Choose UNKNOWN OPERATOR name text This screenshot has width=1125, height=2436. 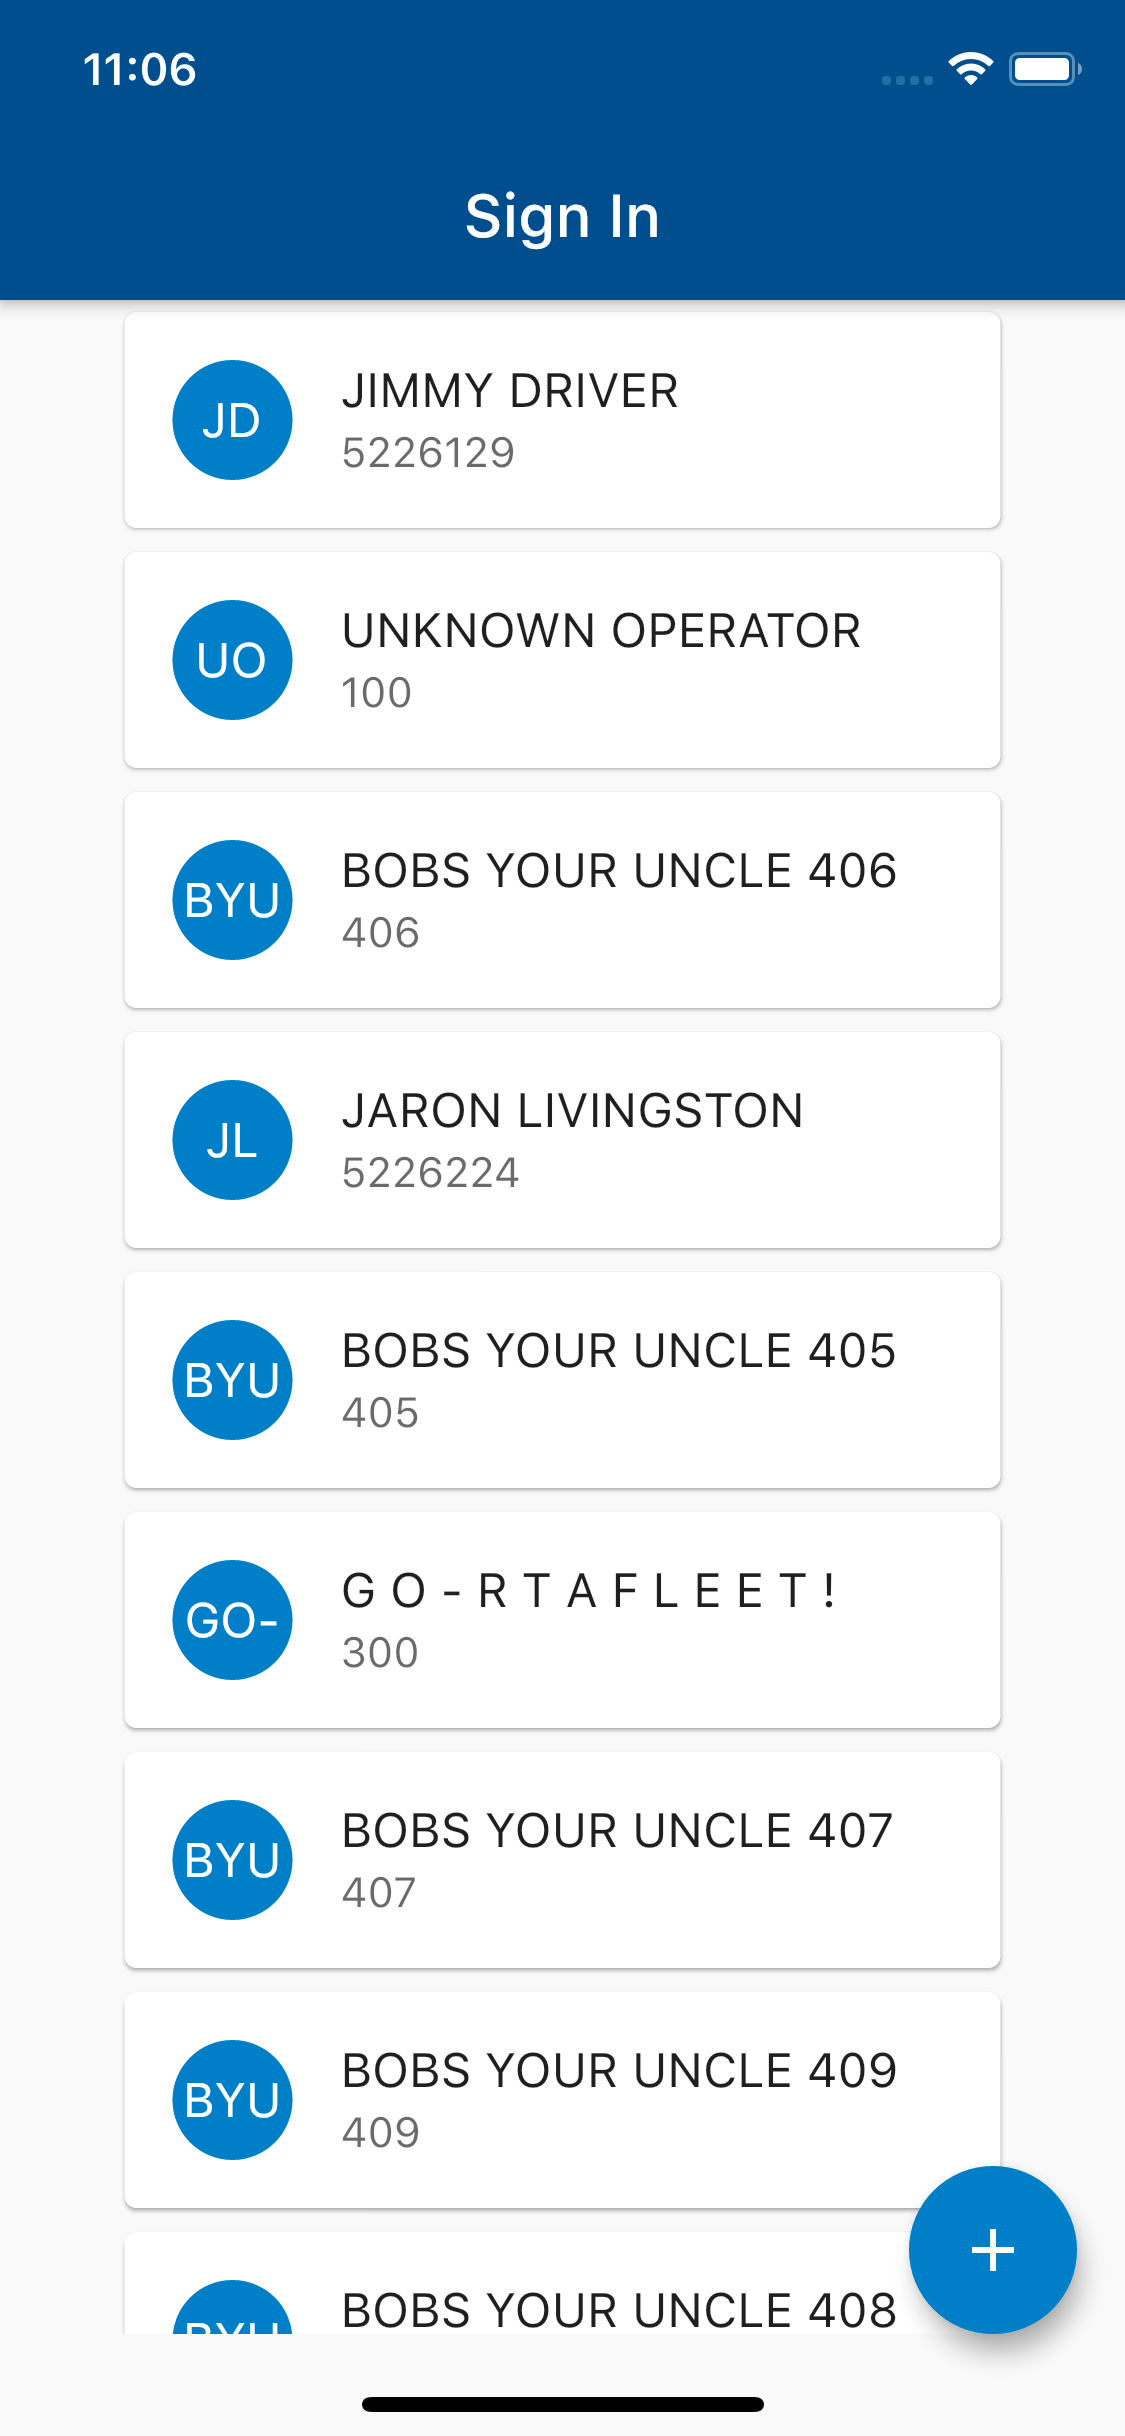pos(601,631)
